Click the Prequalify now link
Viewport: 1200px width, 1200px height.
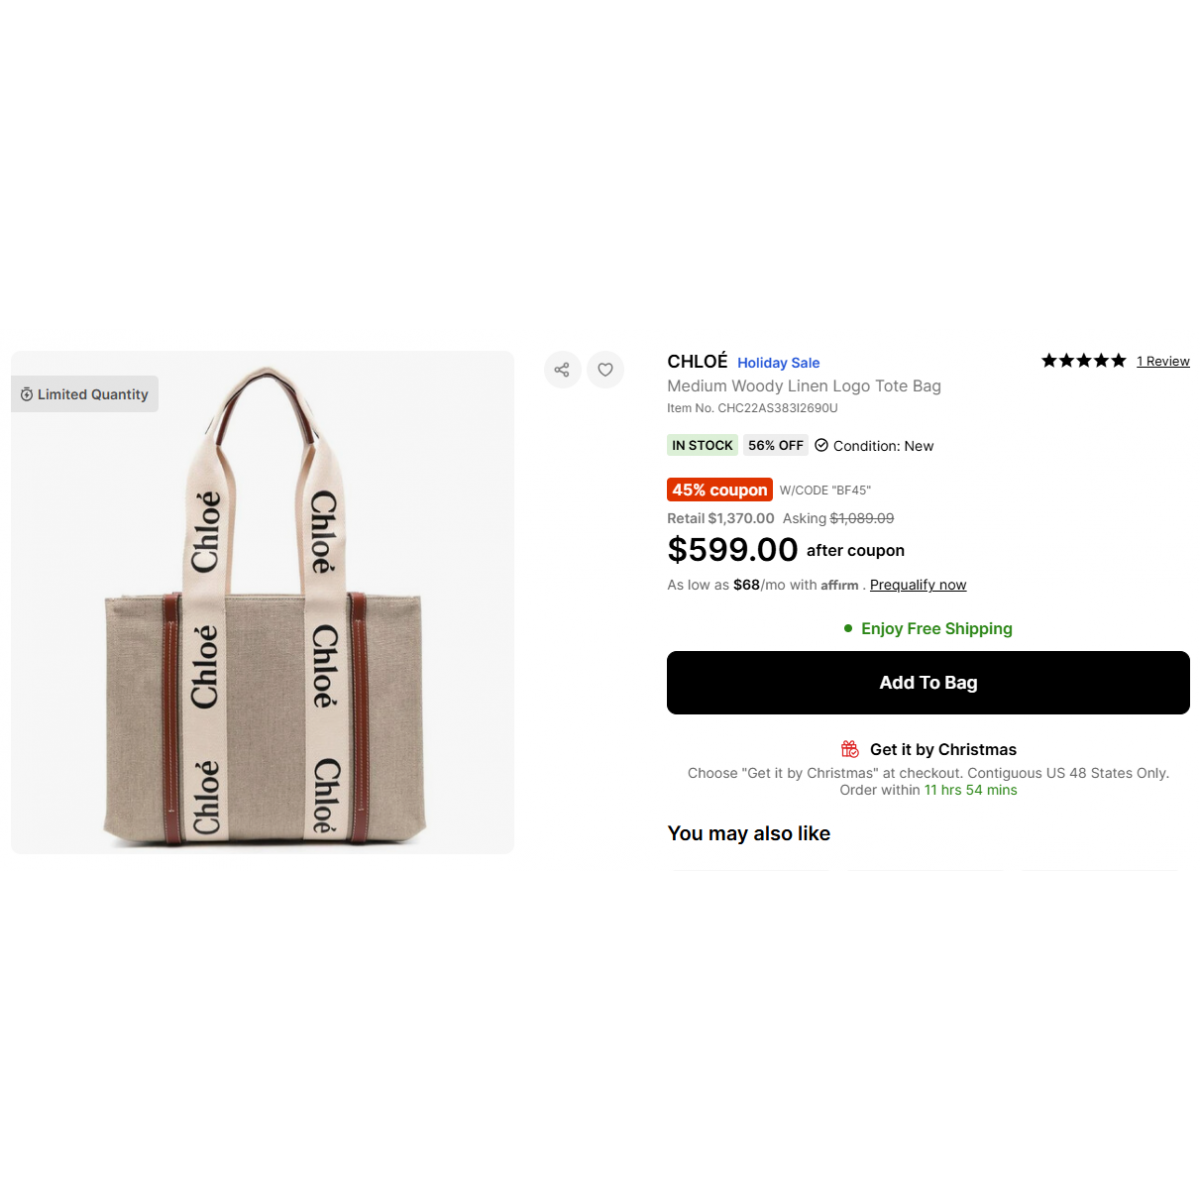[x=918, y=585]
